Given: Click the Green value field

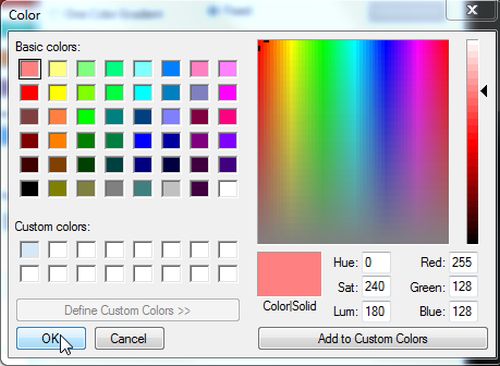Looking at the screenshot, I should pos(463,287).
